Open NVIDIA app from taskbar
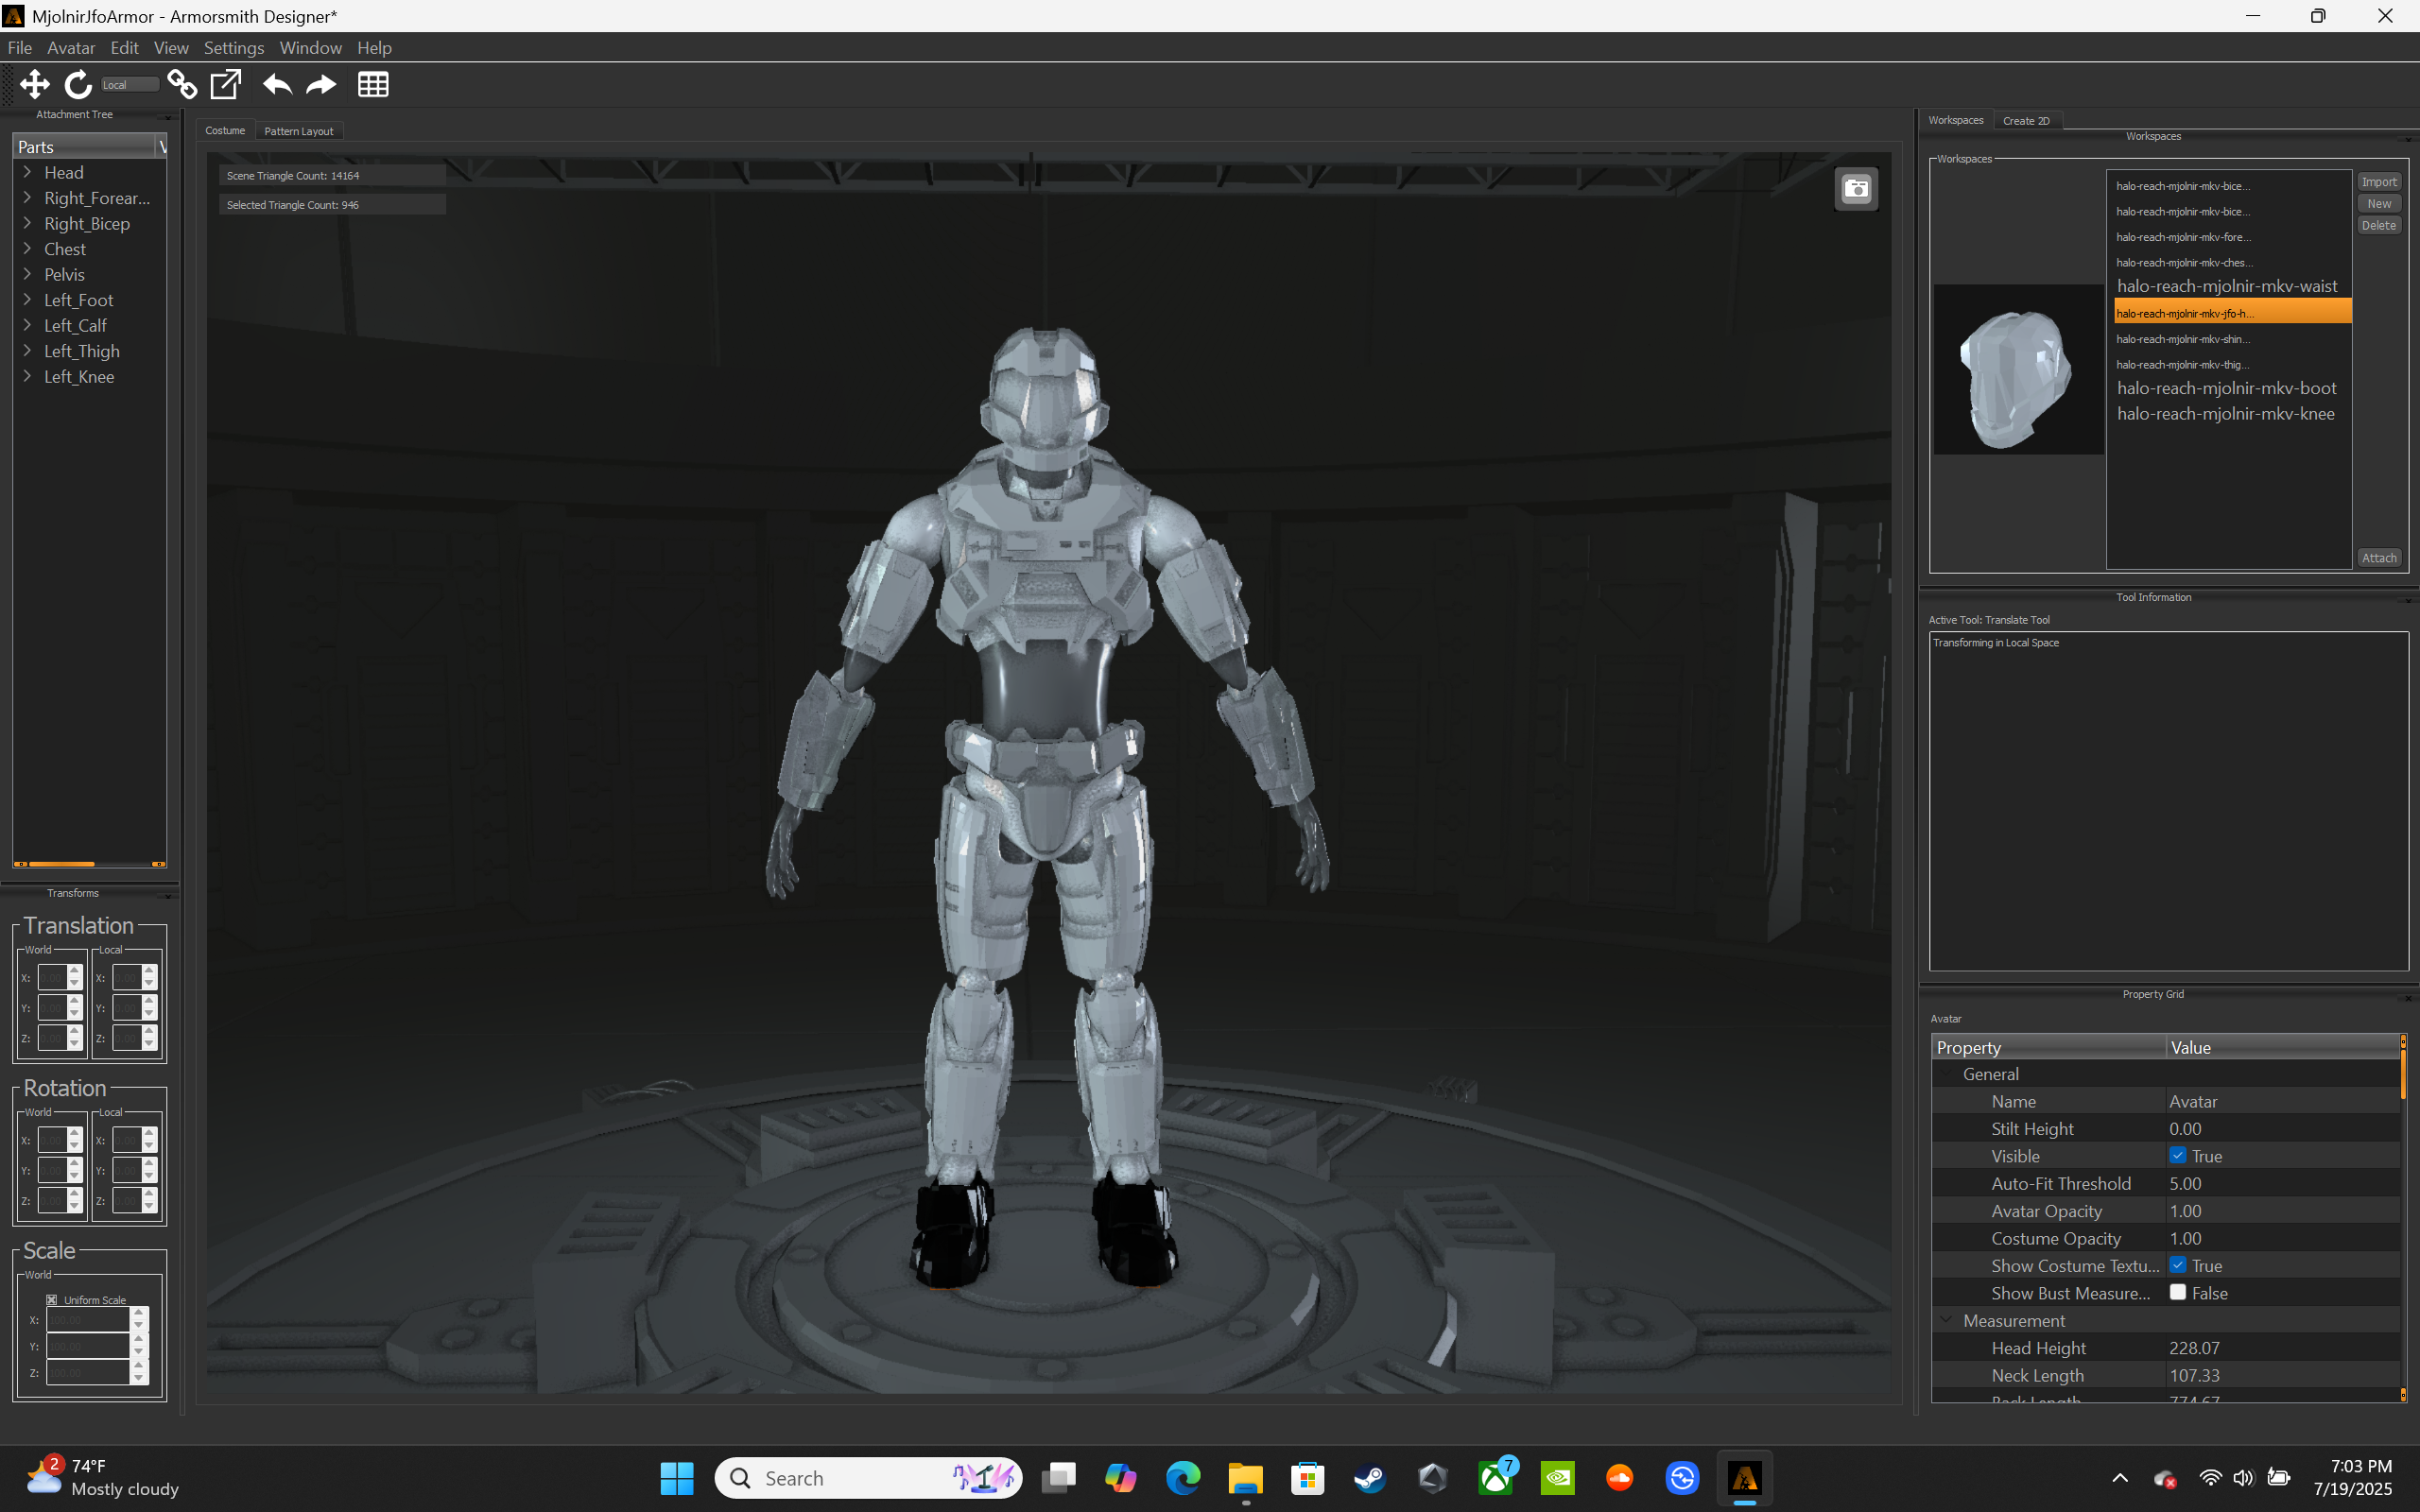Viewport: 2420px width, 1512px height. coord(1558,1478)
